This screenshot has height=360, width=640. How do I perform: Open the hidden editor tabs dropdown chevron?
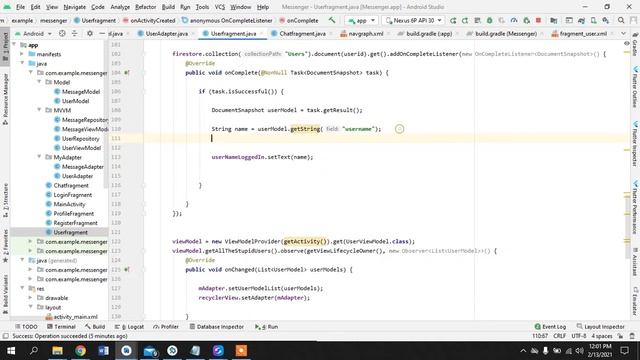(623, 33)
